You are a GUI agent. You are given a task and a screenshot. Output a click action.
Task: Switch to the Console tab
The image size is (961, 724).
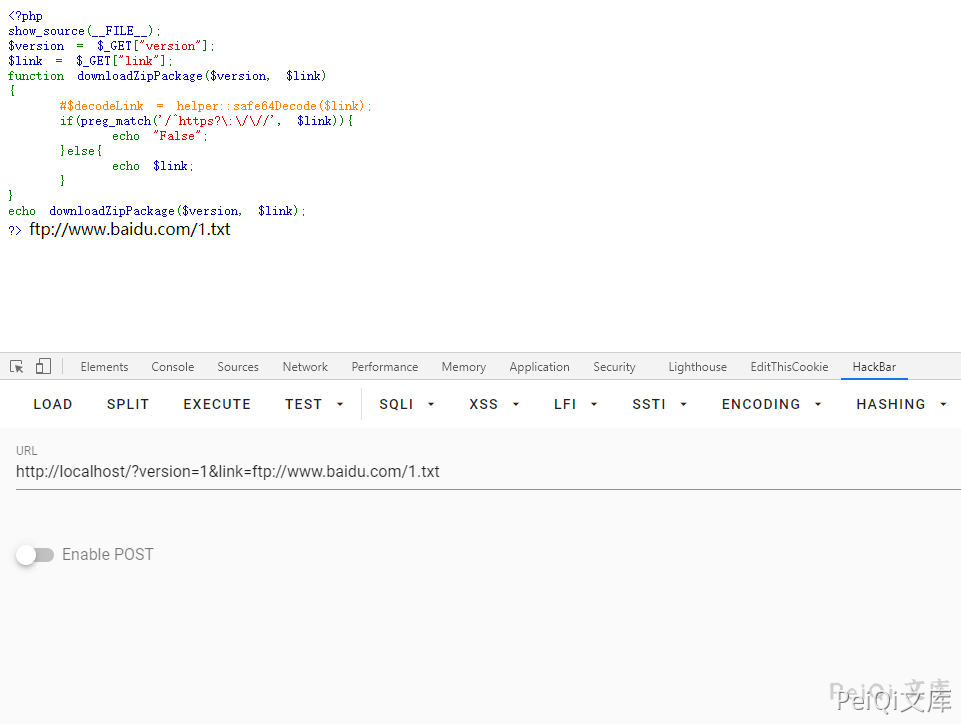tap(173, 367)
